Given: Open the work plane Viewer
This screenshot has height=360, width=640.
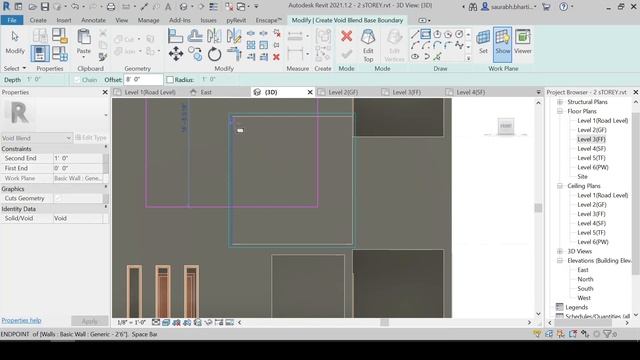Looking at the screenshot, I should [x=522, y=42].
